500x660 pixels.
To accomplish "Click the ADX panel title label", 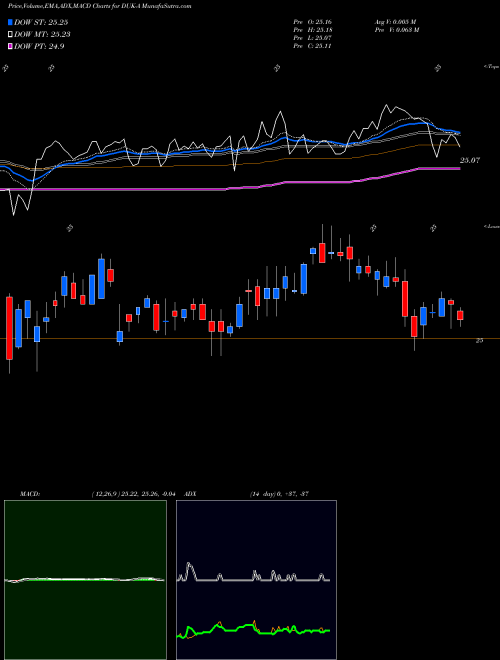I will (190, 493).
